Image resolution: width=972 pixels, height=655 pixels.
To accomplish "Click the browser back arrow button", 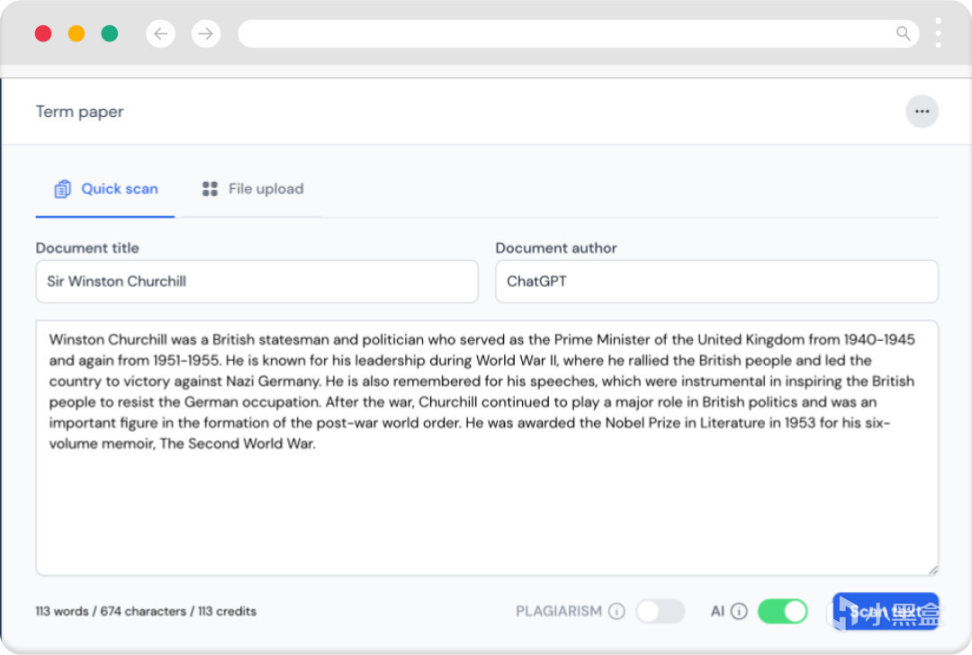I will pyautogui.click(x=161, y=34).
